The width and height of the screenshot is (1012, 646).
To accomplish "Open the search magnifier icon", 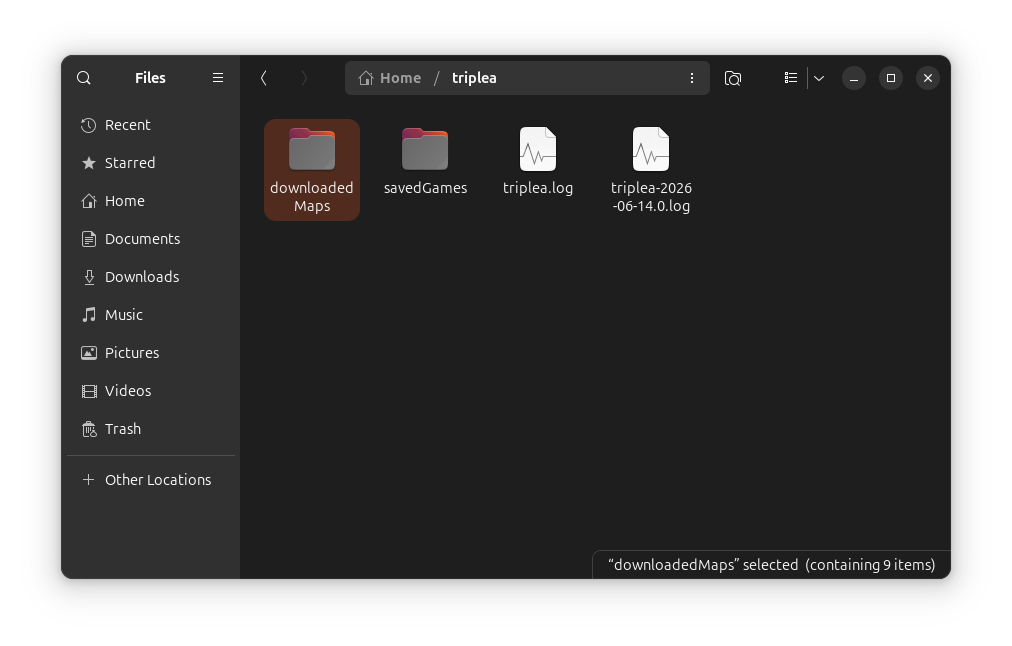I will (83, 78).
